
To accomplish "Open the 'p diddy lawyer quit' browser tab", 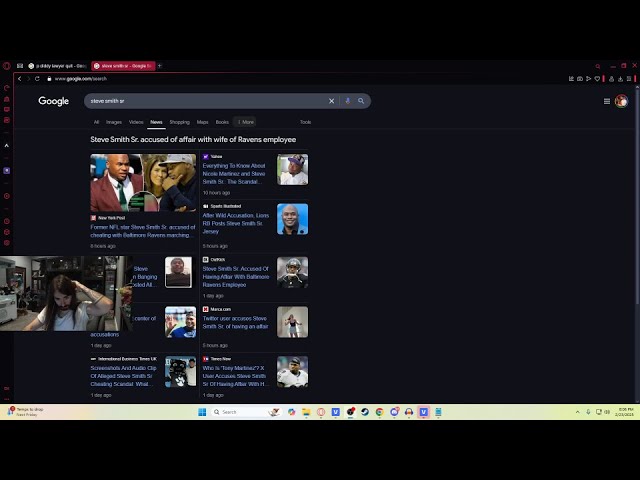I will click(57, 66).
